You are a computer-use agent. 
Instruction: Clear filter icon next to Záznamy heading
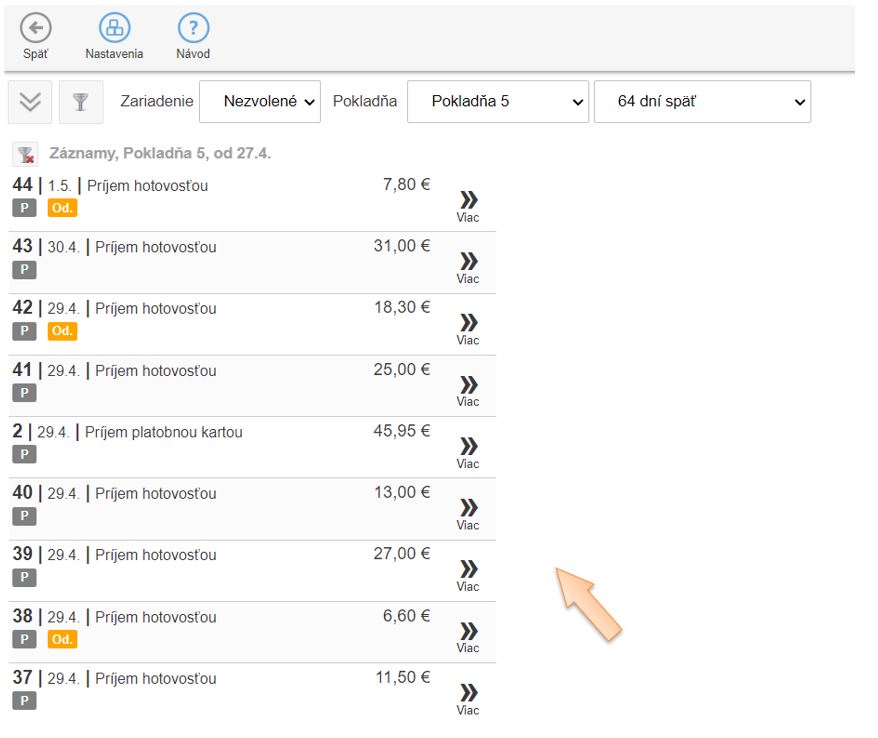pyautogui.click(x=26, y=154)
